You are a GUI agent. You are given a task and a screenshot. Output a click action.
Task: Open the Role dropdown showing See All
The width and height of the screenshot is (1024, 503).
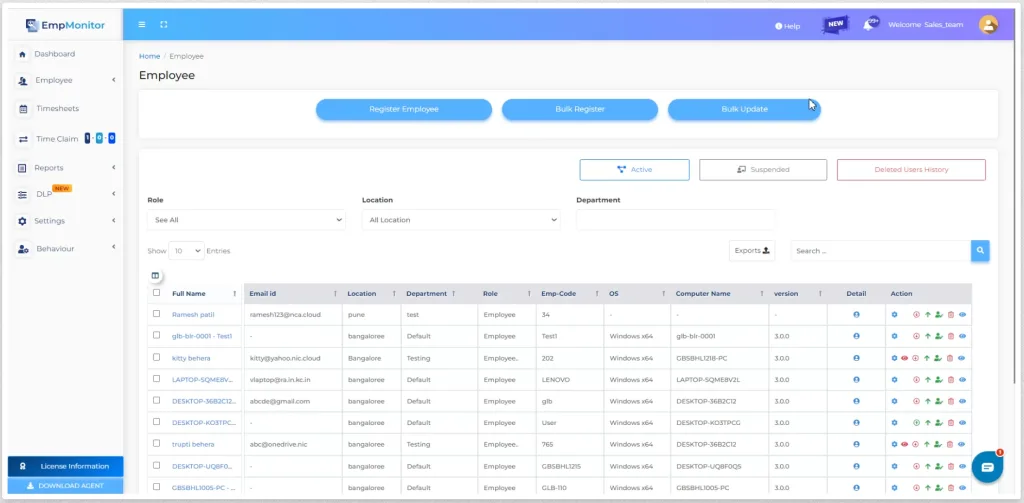[245, 220]
